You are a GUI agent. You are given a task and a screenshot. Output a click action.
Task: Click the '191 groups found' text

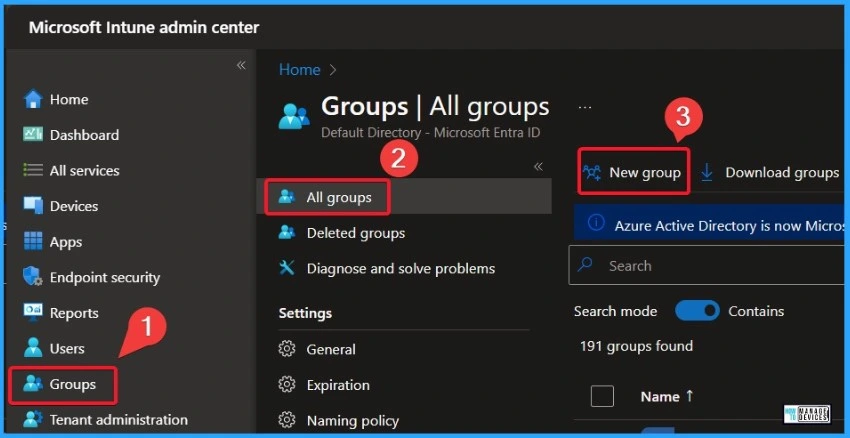[x=636, y=346]
